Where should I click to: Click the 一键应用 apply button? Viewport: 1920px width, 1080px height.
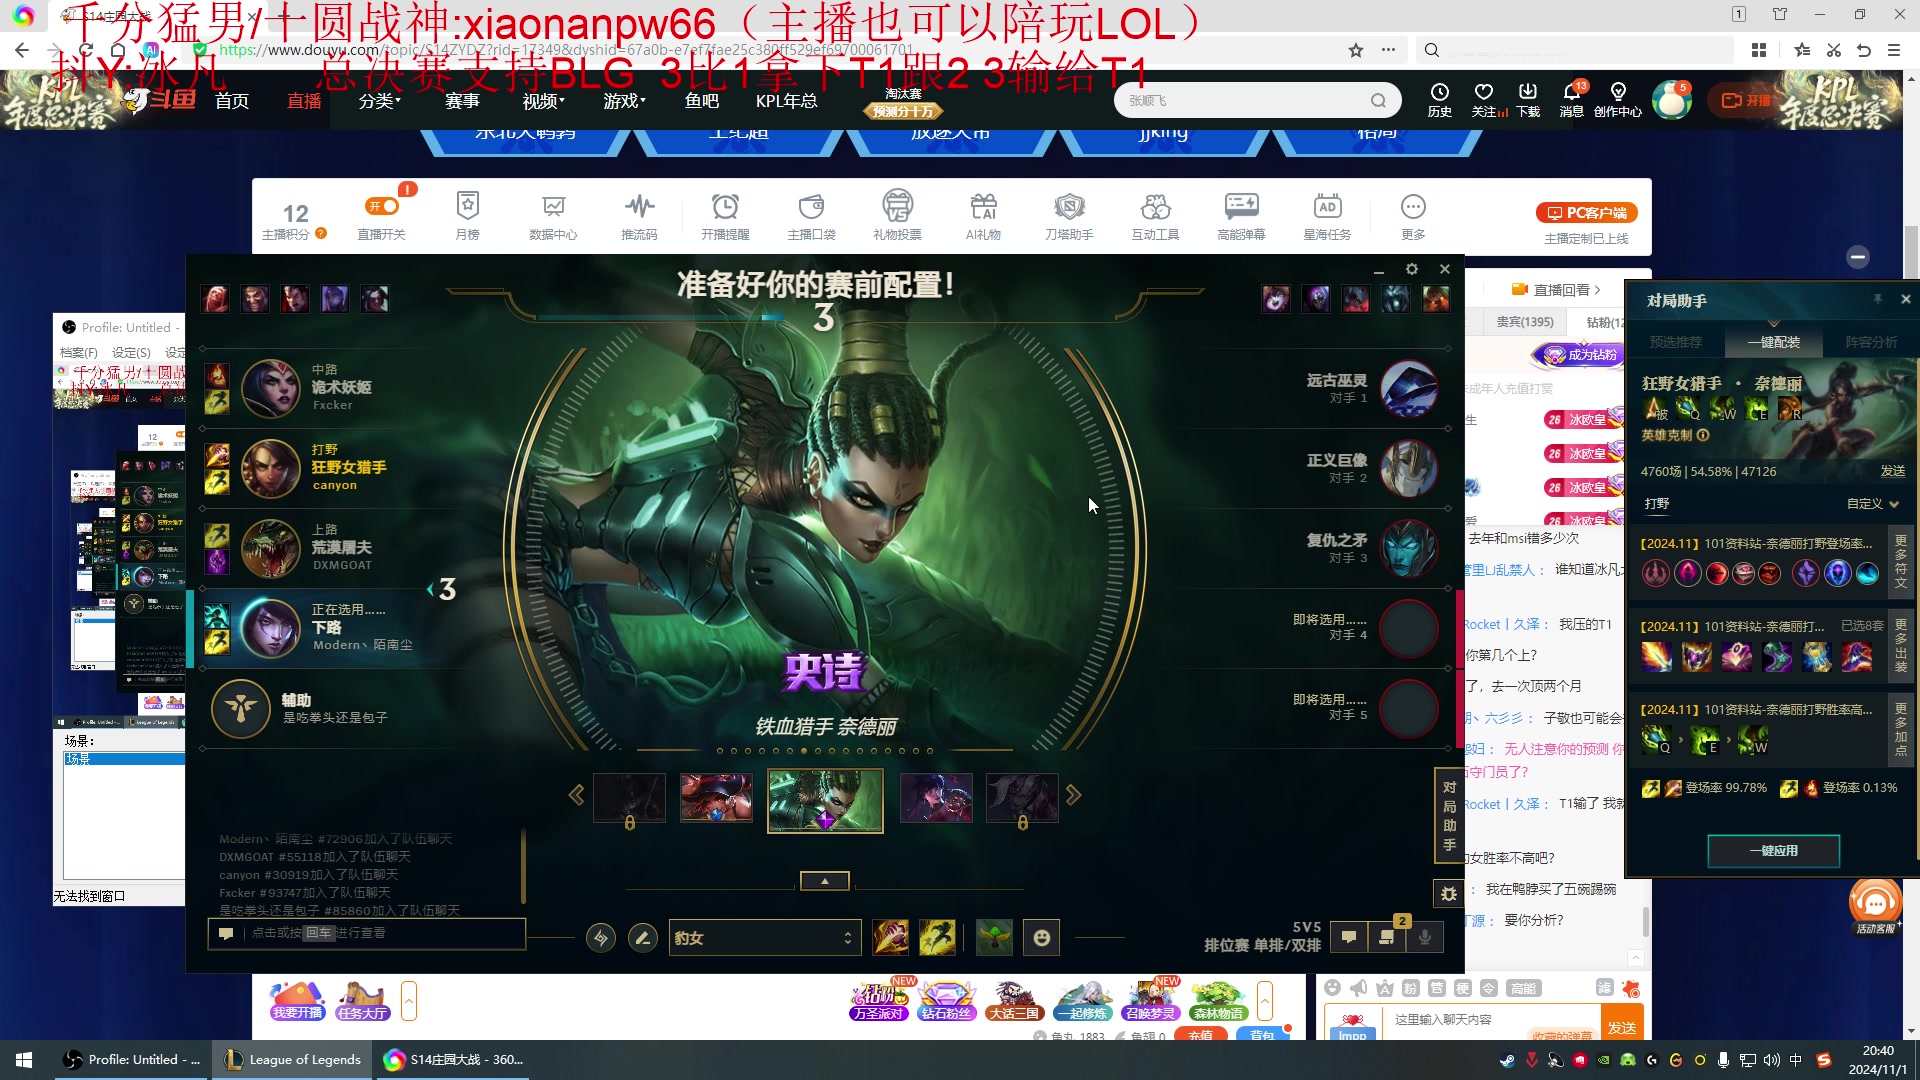(x=1773, y=850)
